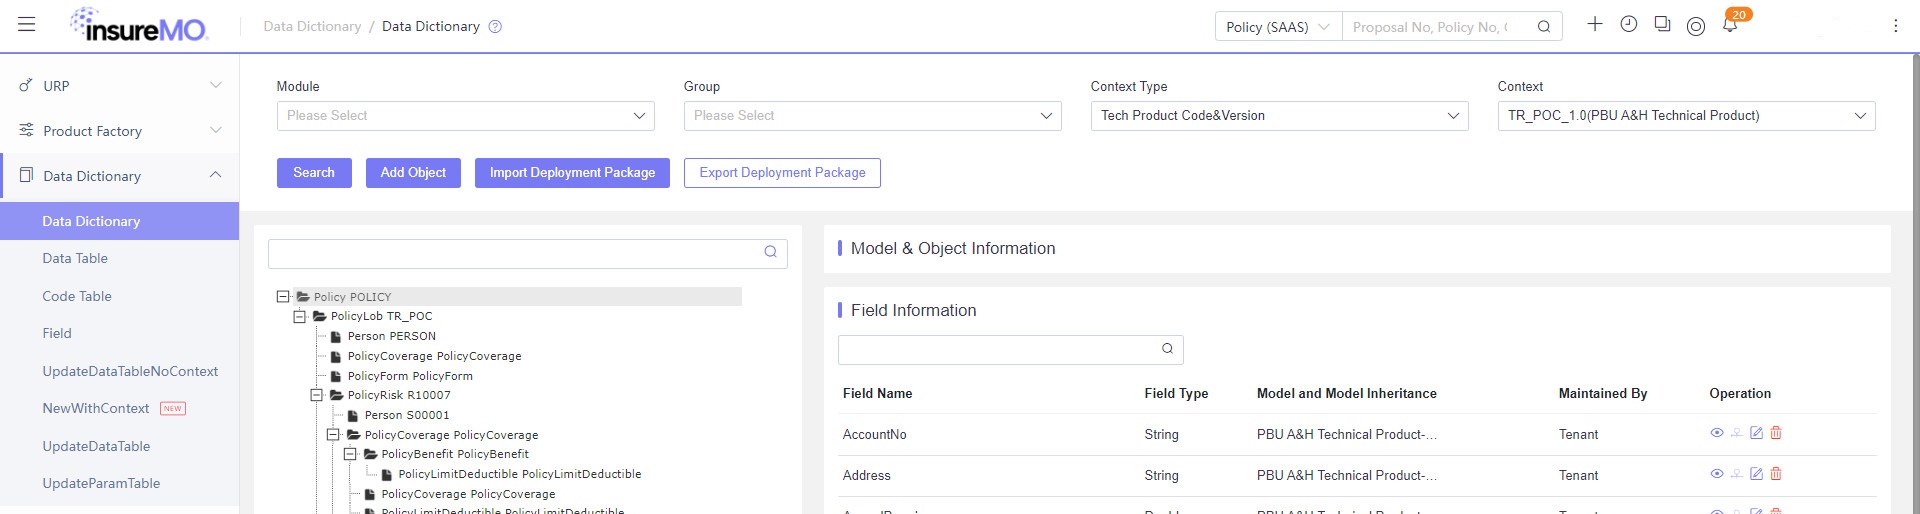Collapse the Policy POLICY tree node
The width and height of the screenshot is (1920, 514).
tap(283, 297)
